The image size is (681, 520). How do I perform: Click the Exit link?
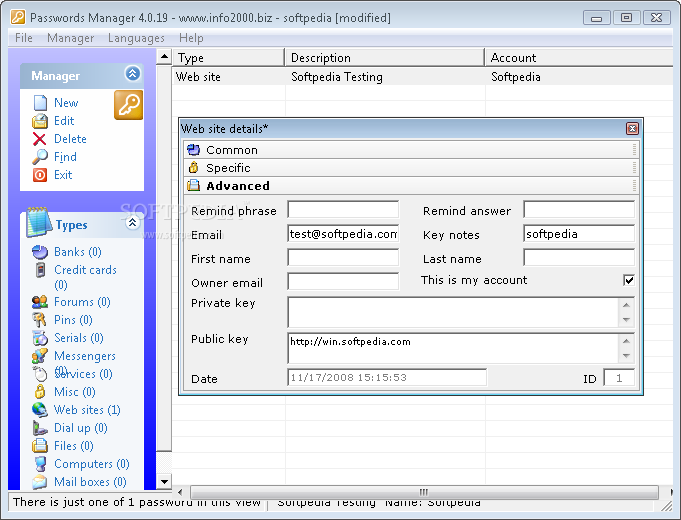tap(63, 175)
